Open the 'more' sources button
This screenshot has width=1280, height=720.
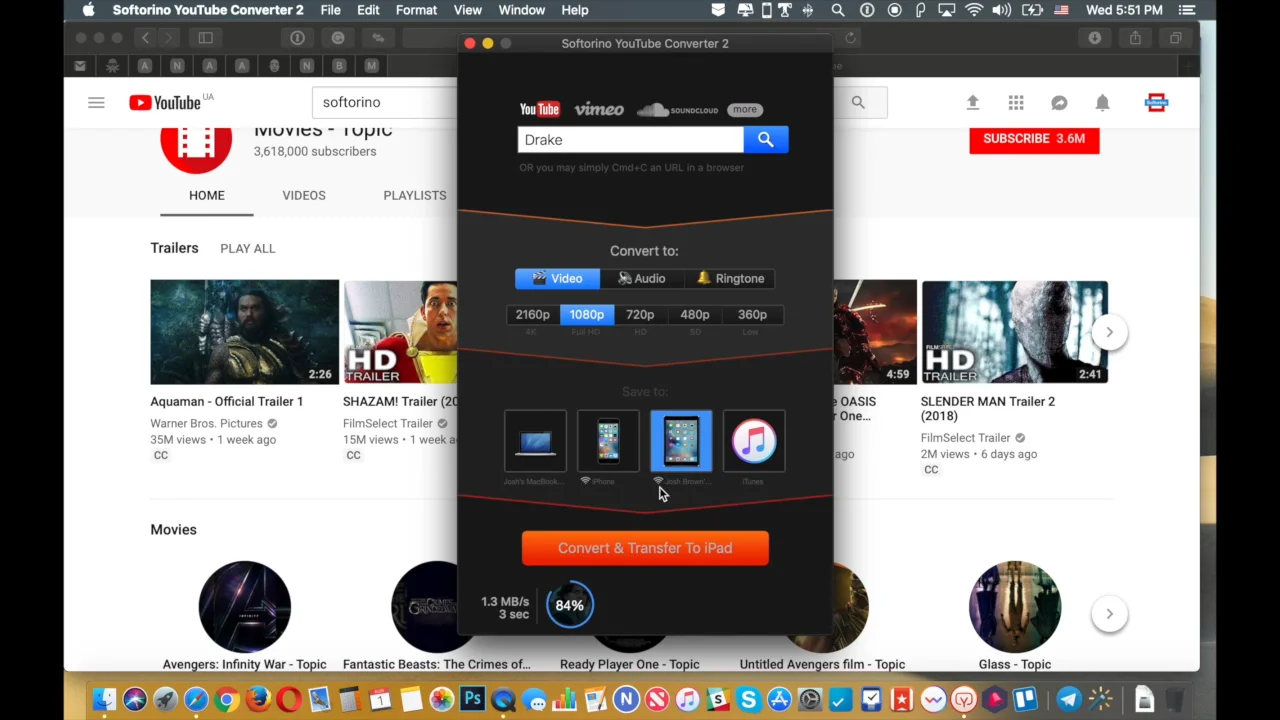pos(744,109)
